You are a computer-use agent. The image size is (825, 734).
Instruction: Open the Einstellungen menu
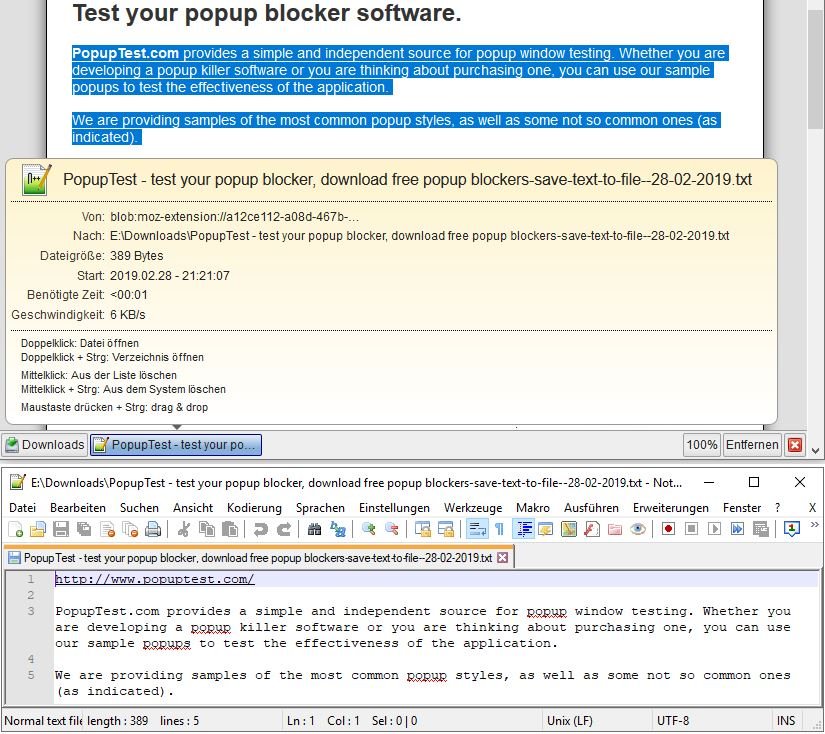click(x=394, y=508)
